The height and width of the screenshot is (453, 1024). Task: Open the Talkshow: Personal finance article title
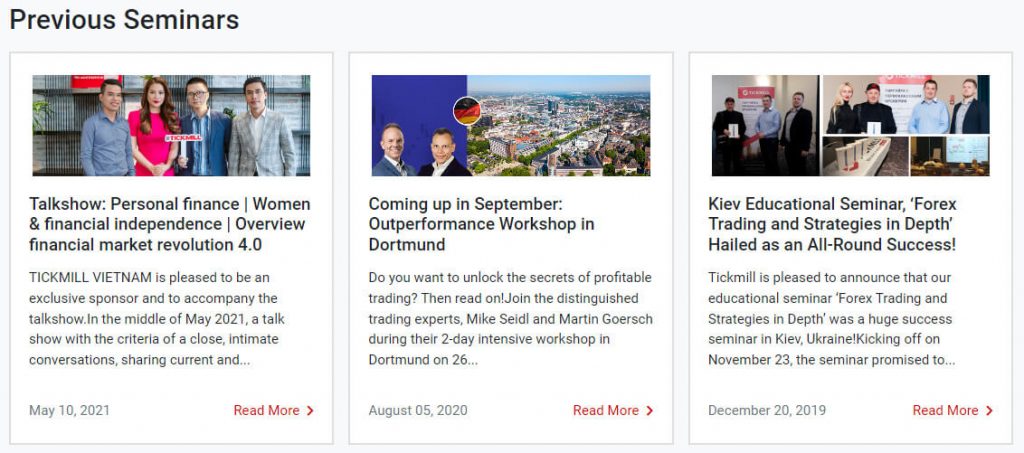pyautogui.click(x=170, y=224)
